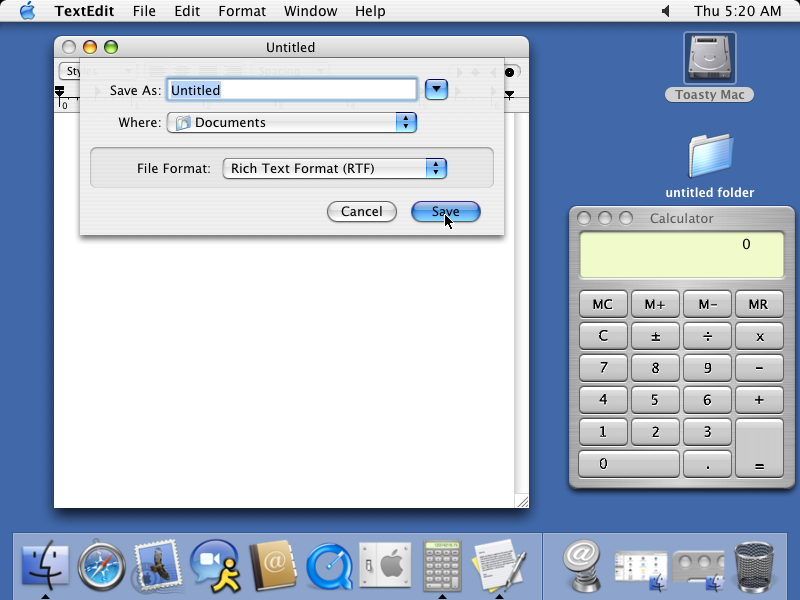Viewport: 800px width, 600px height.
Task: Open the Format menu
Action: click(x=242, y=11)
